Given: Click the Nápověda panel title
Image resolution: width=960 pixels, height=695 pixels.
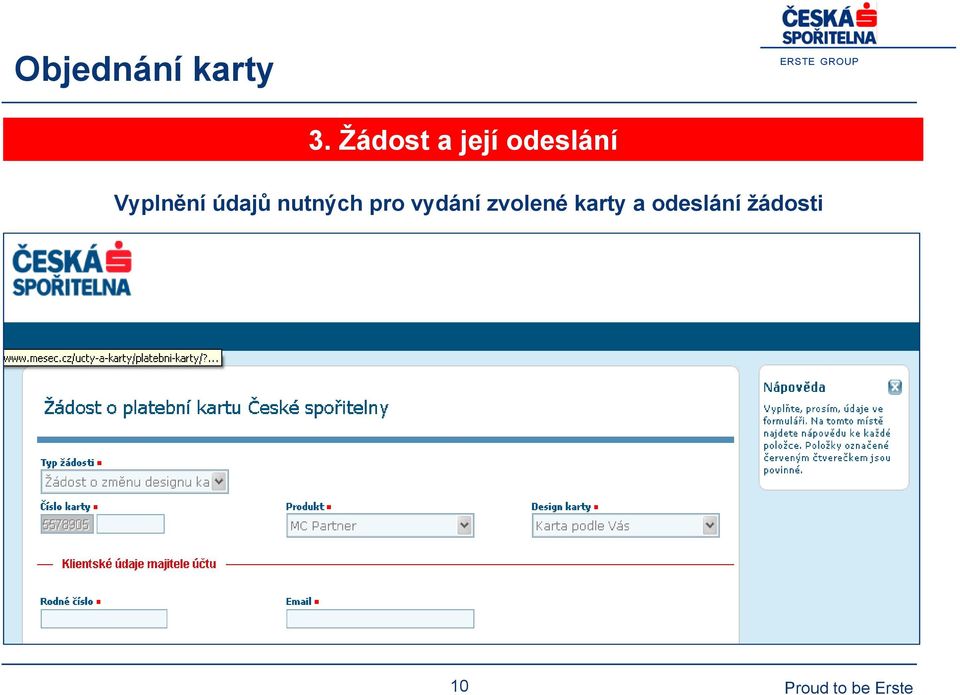Looking at the screenshot, I should coord(794,387).
